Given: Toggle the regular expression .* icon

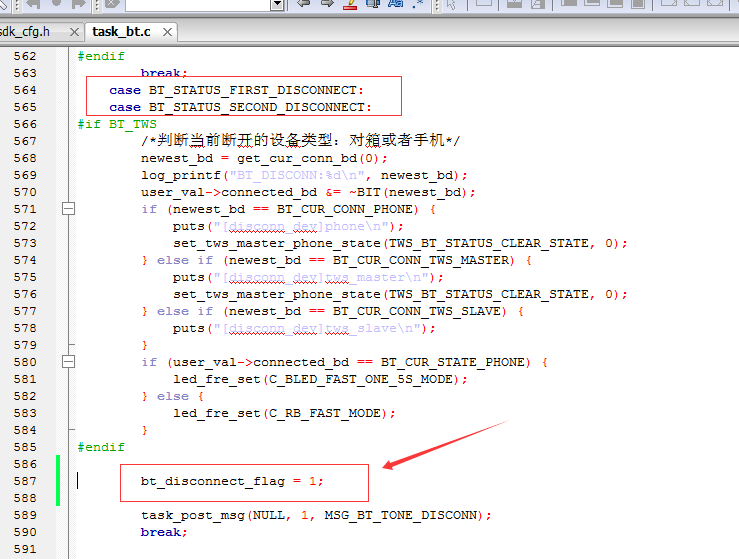Looking at the screenshot, I should pyautogui.click(x=418, y=4).
